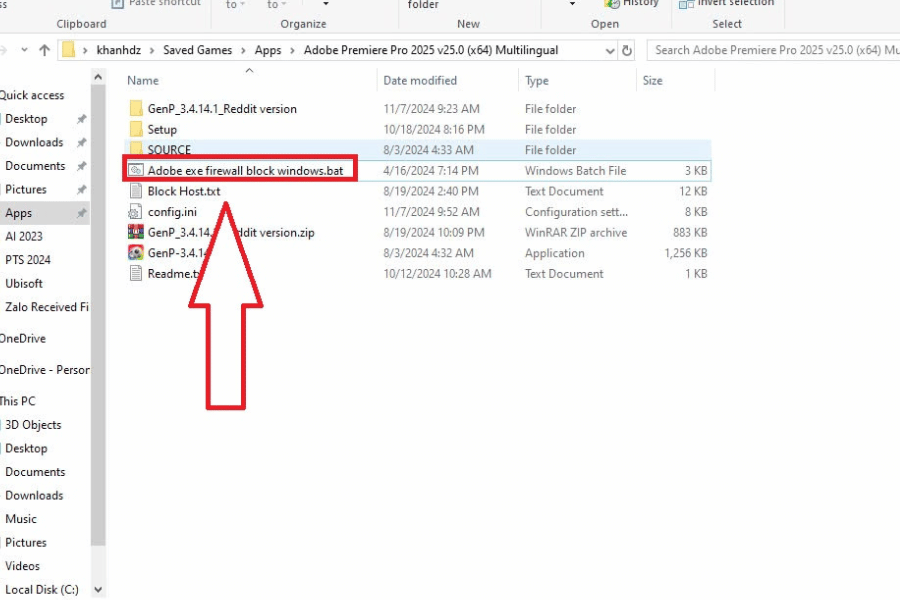
Task: Open the address bar history dropdown
Action: (x=610, y=50)
